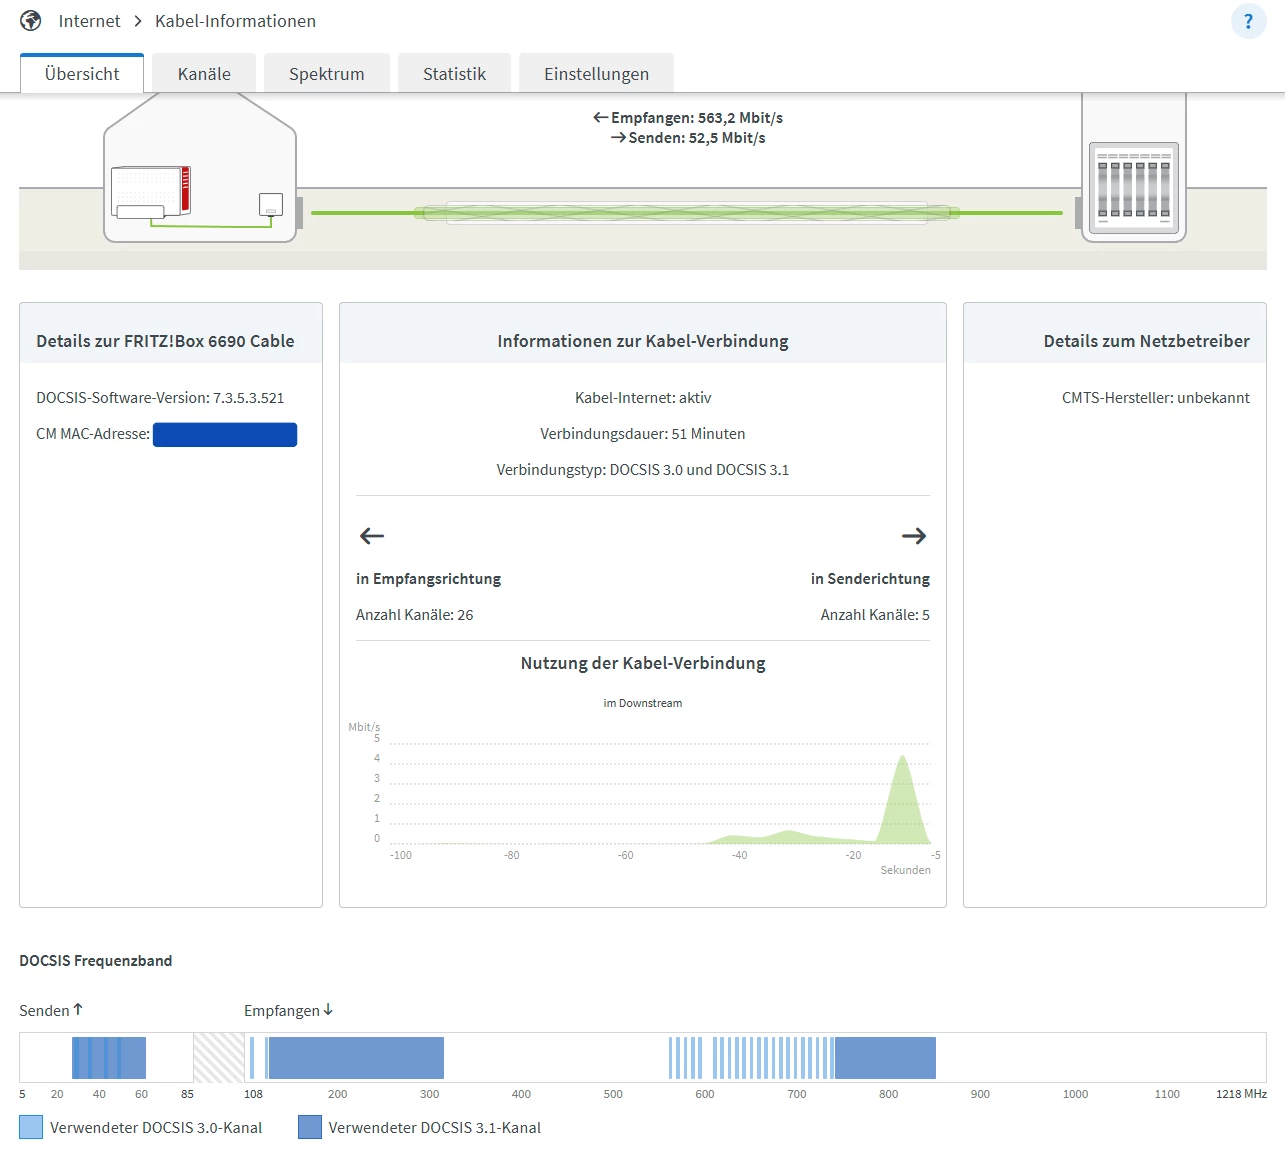The height and width of the screenshot is (1160, 1285).
Task: Click the globe Internet icon
Action: [31, 21]
